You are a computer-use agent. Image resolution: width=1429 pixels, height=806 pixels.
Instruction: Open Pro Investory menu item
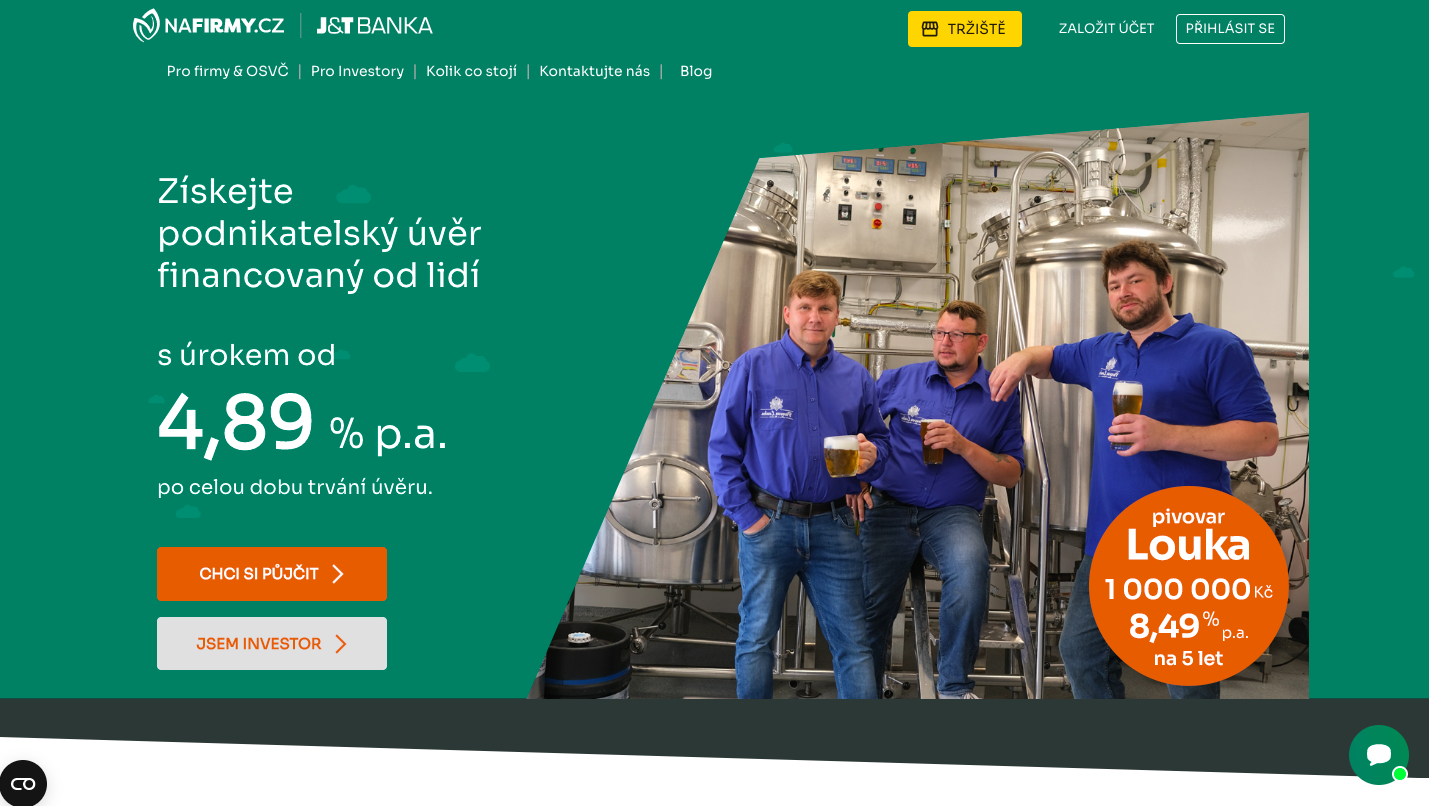point(357,71)
